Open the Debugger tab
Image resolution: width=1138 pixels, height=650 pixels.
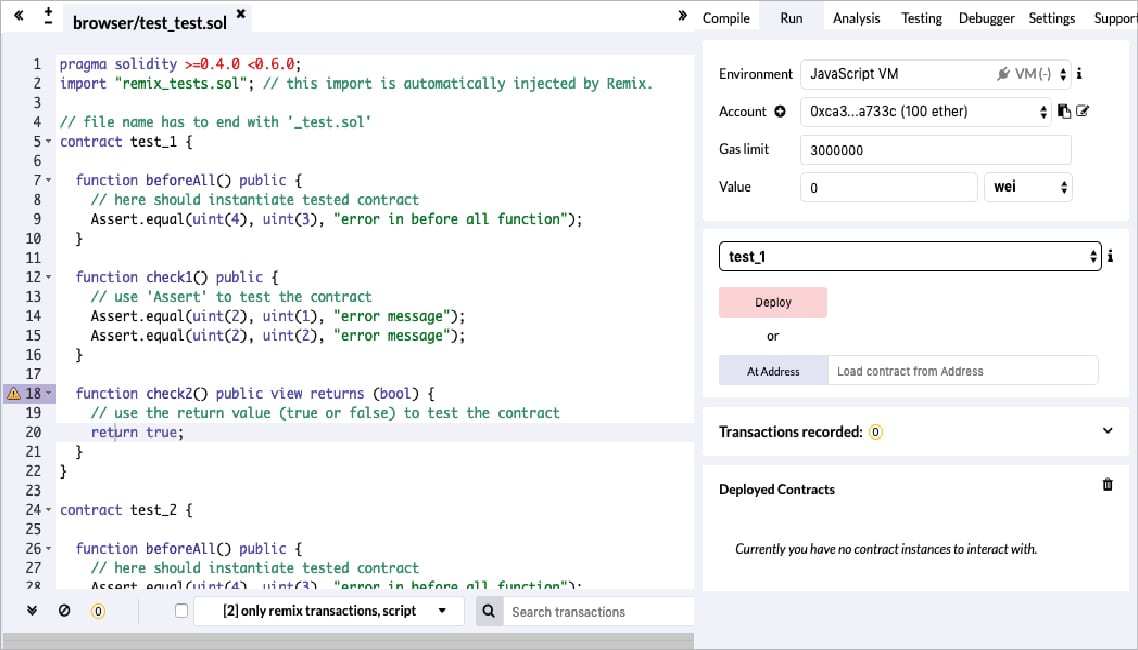[x=986, y=18]
